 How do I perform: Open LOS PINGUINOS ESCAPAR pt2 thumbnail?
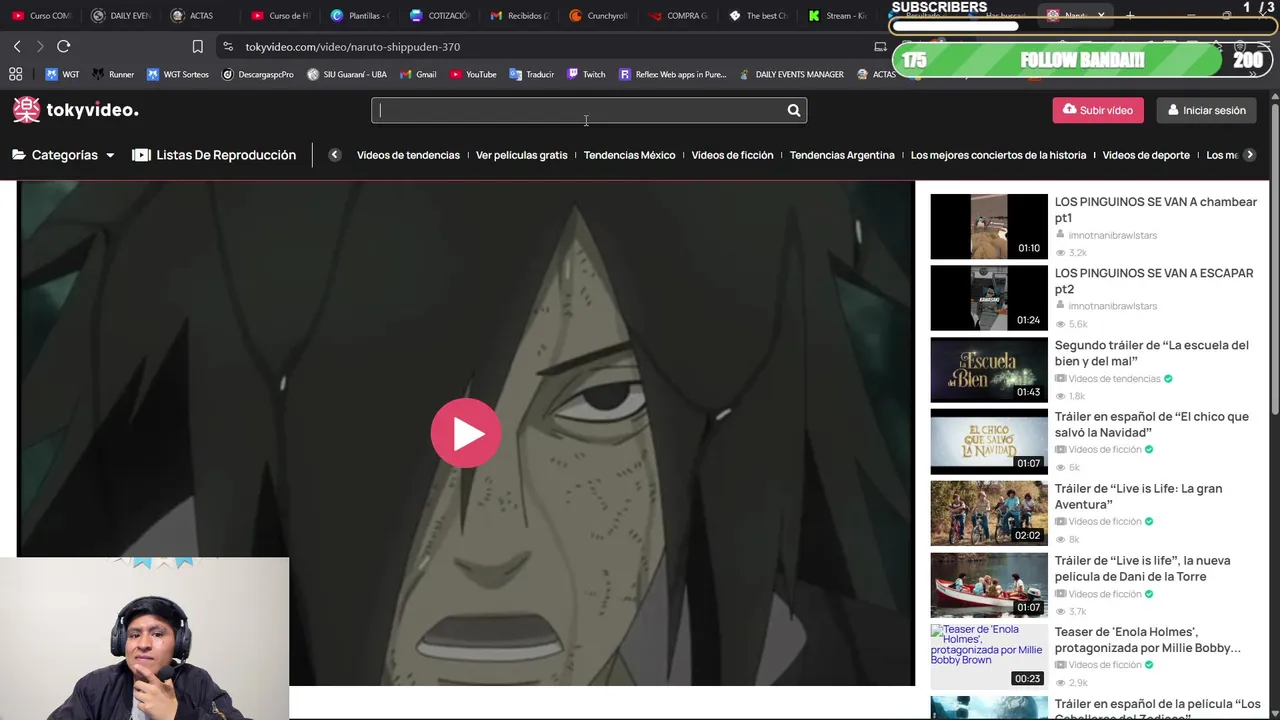point(989,298)
